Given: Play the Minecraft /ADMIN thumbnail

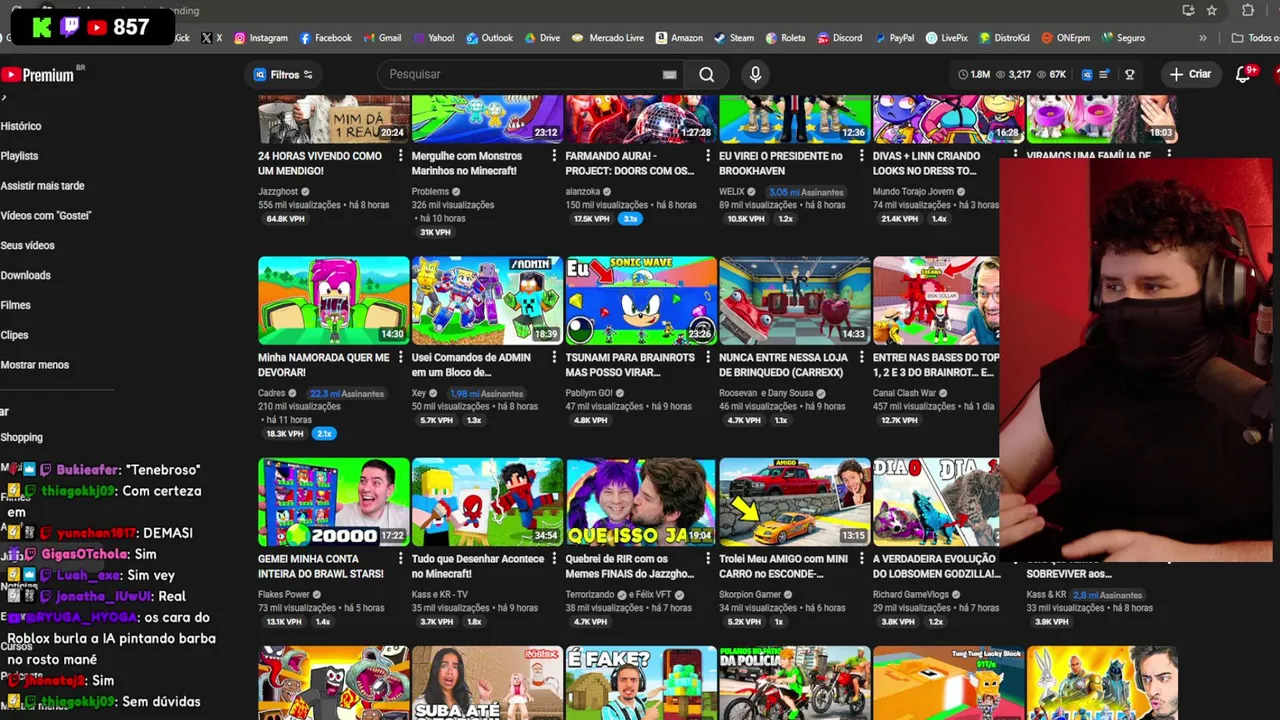Looking at the screenshot, I should (487, 300).
